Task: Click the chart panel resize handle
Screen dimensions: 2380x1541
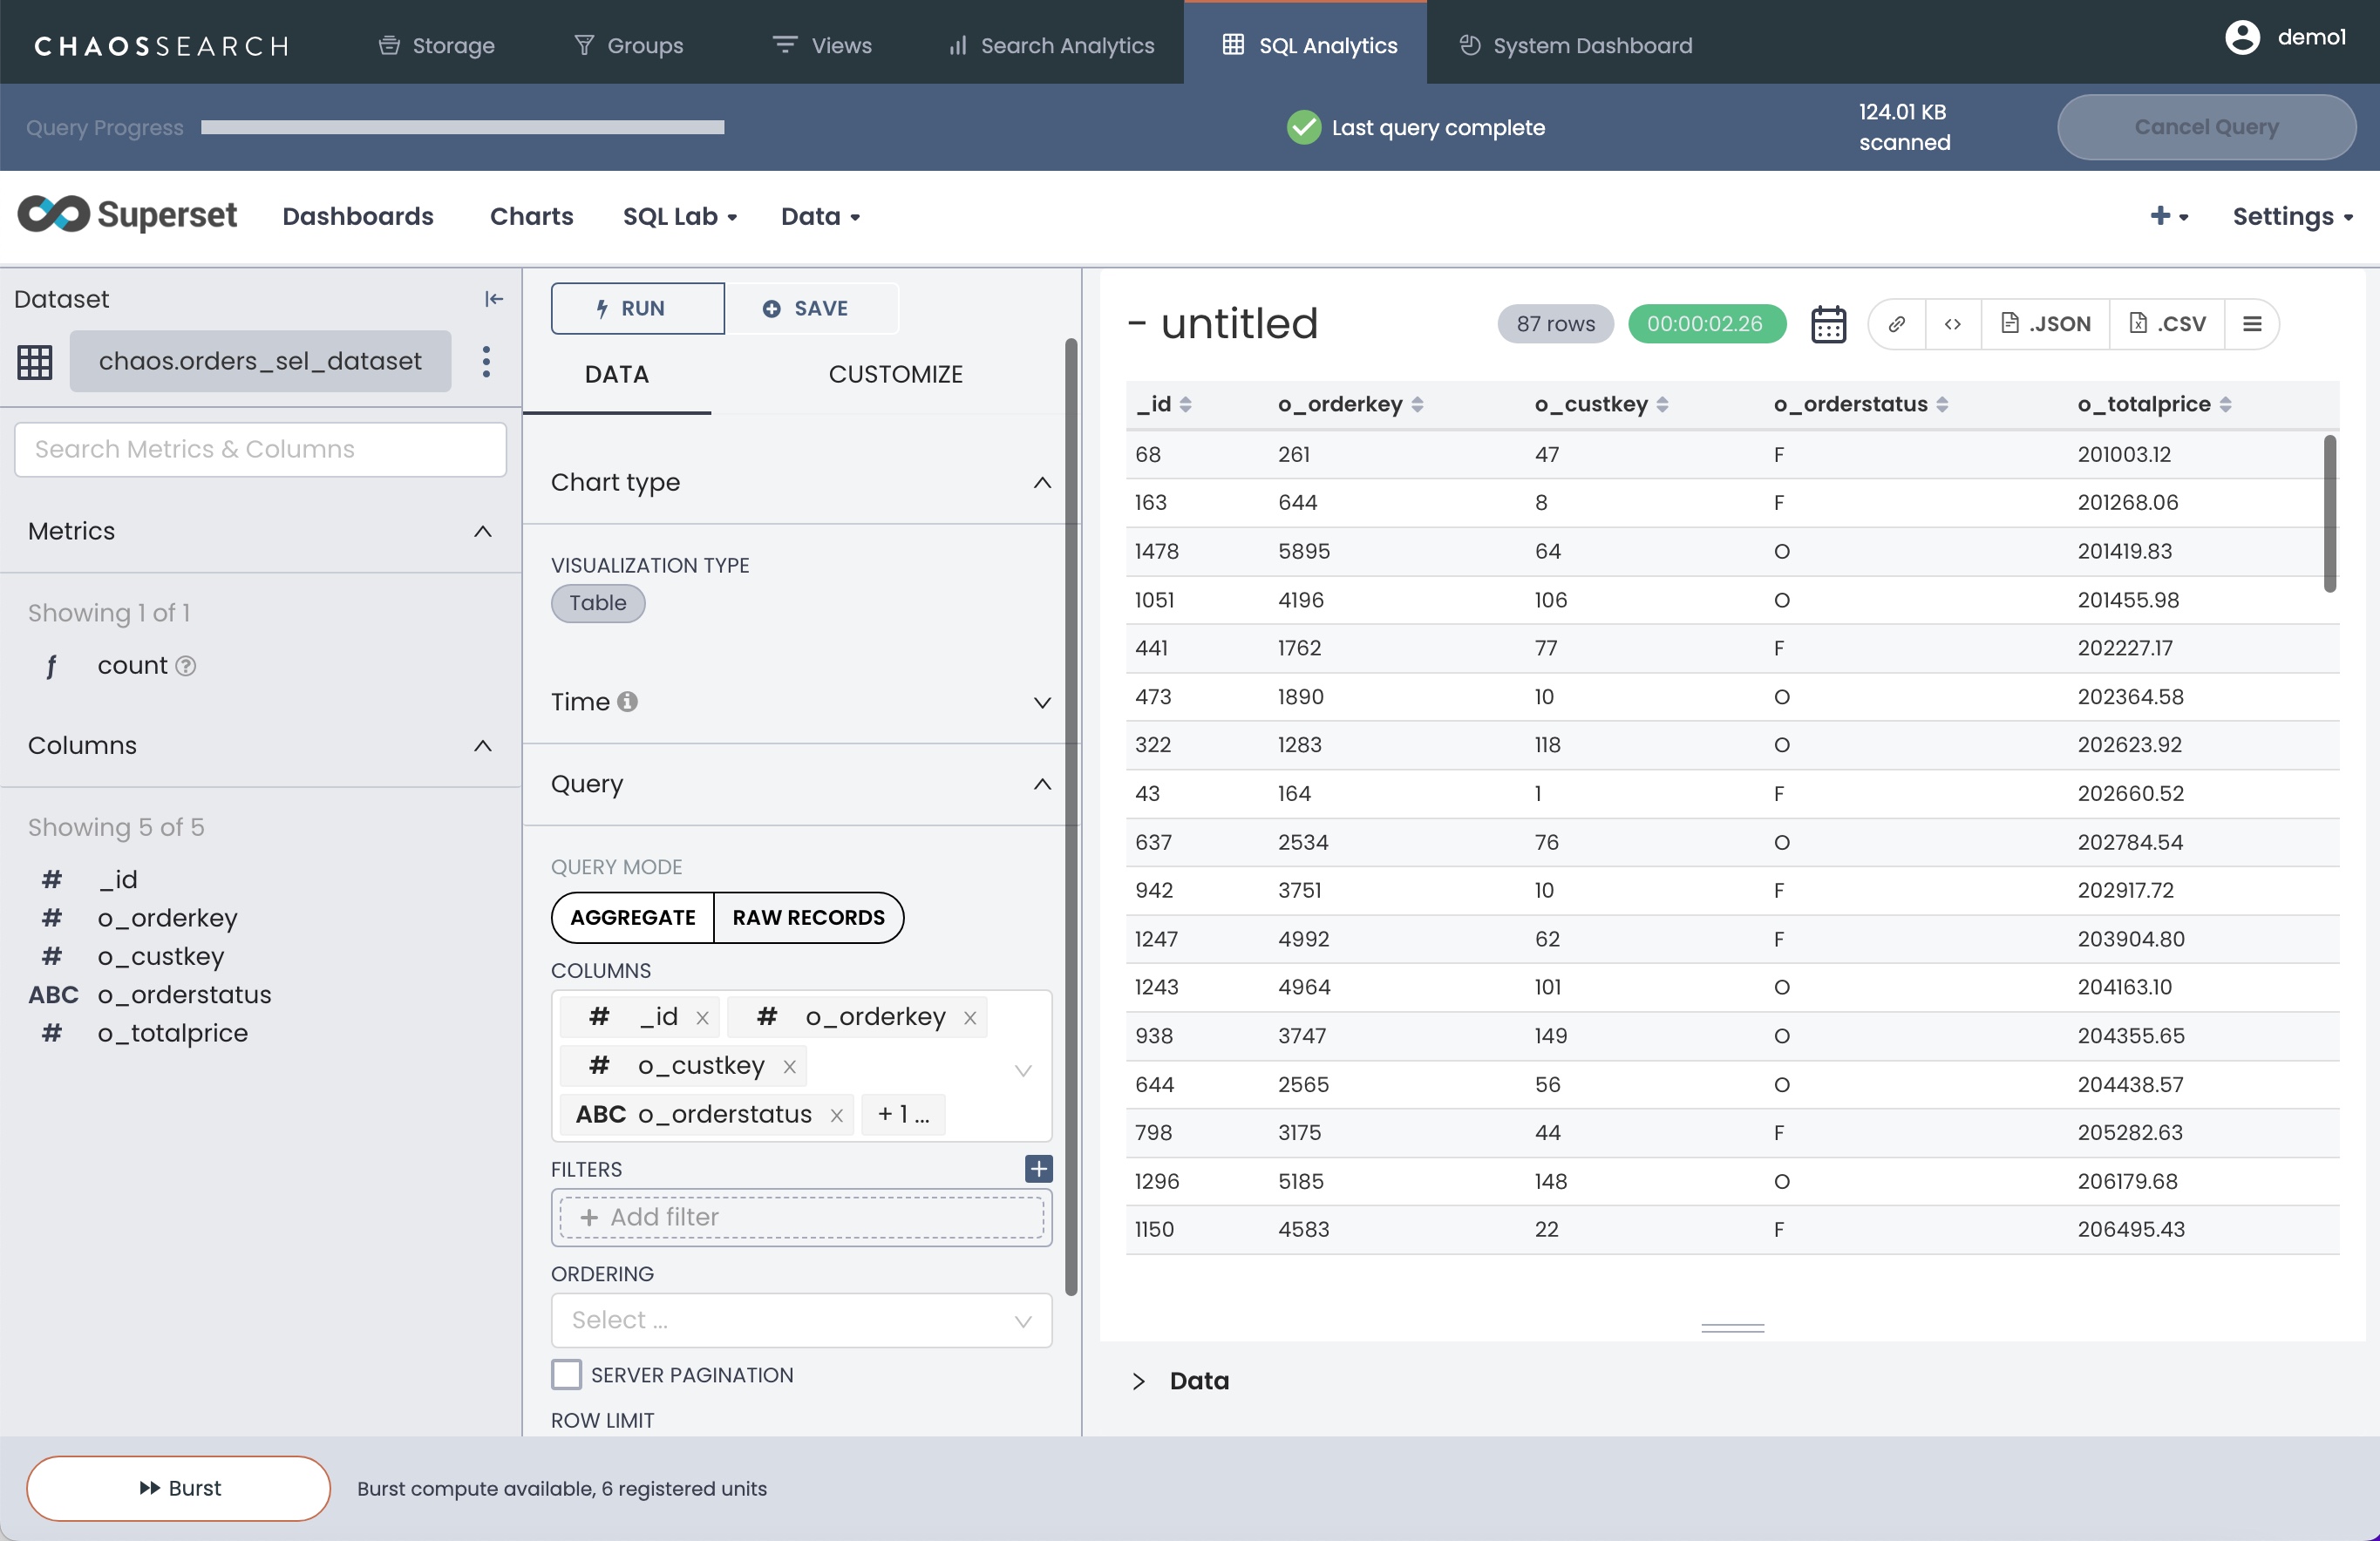Action: (1732, 1328)
